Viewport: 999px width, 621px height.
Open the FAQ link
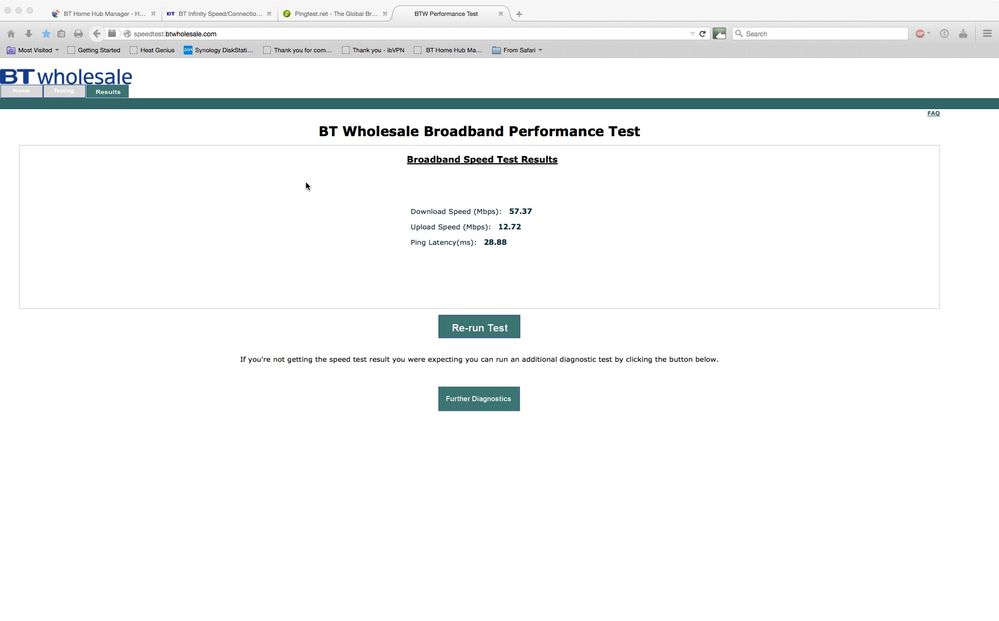pos(933,113)
